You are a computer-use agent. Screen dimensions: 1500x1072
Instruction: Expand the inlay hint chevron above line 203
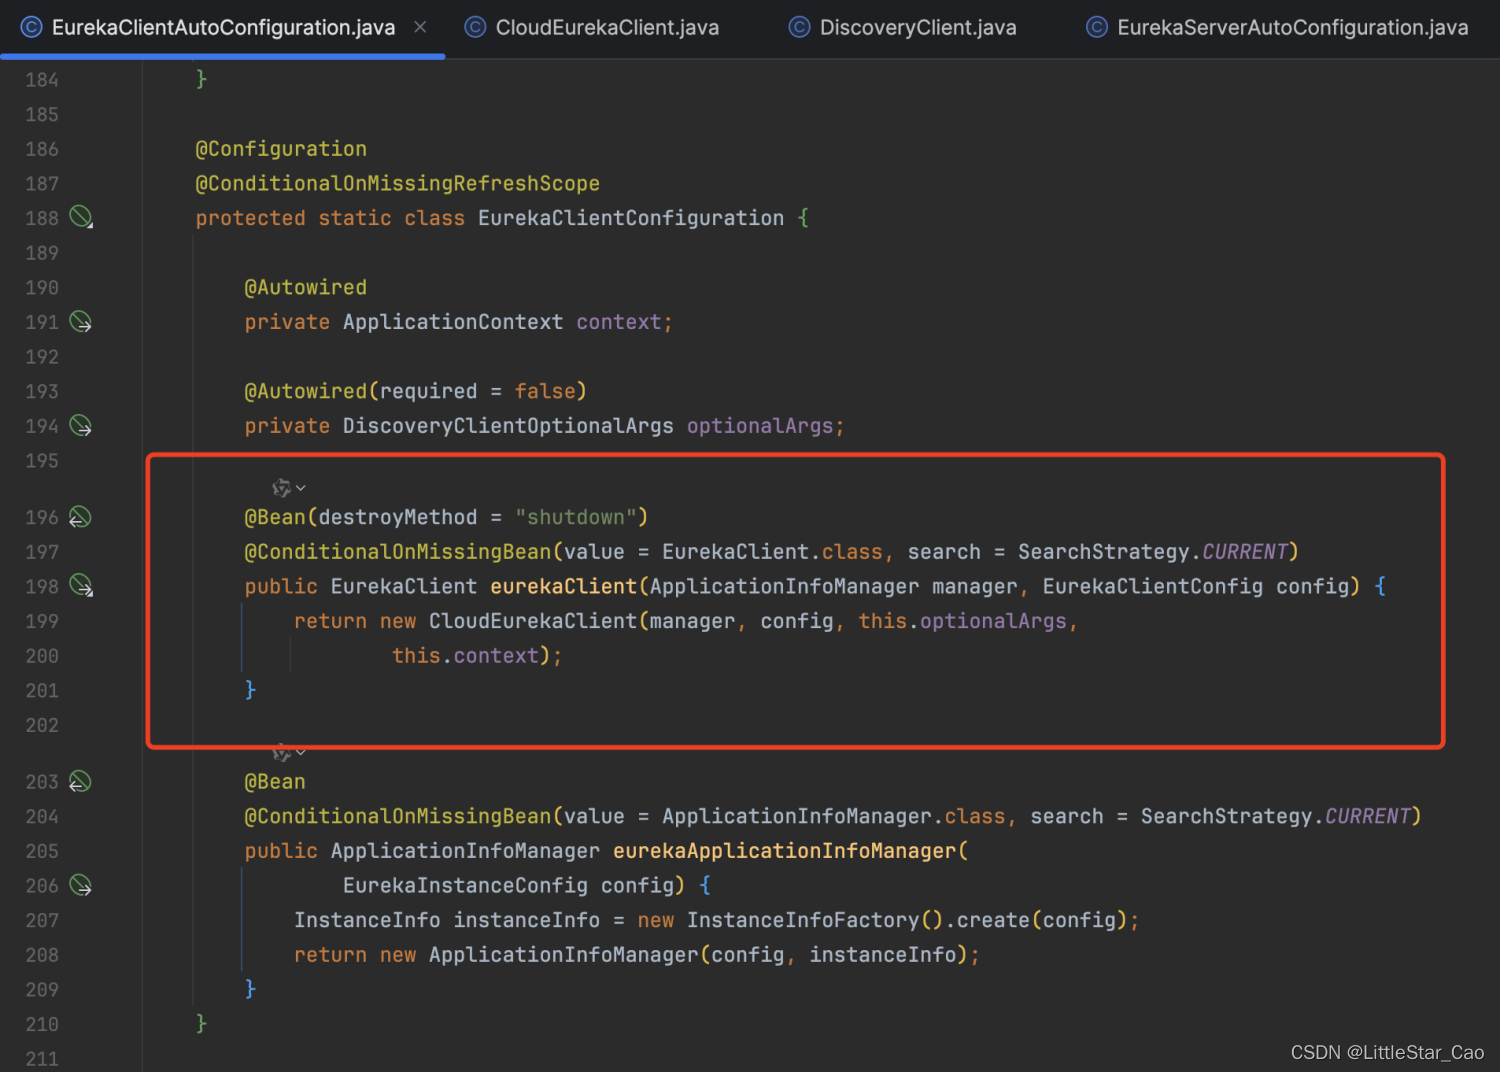pyautogui.click(x=301, y=751)
